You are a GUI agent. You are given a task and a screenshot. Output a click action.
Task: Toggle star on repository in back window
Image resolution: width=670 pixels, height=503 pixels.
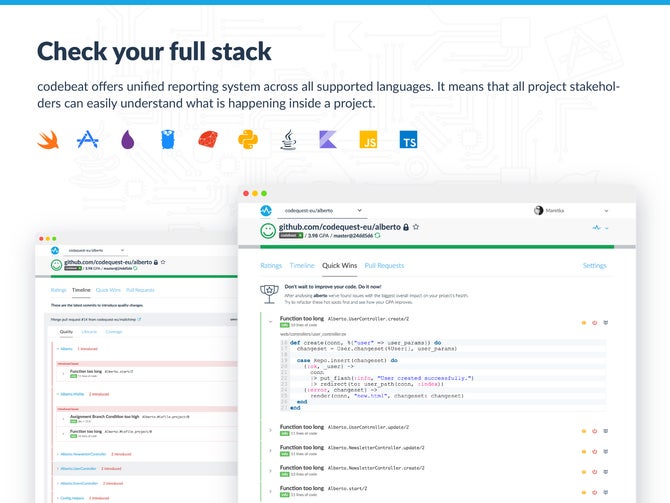click(163, 262)
